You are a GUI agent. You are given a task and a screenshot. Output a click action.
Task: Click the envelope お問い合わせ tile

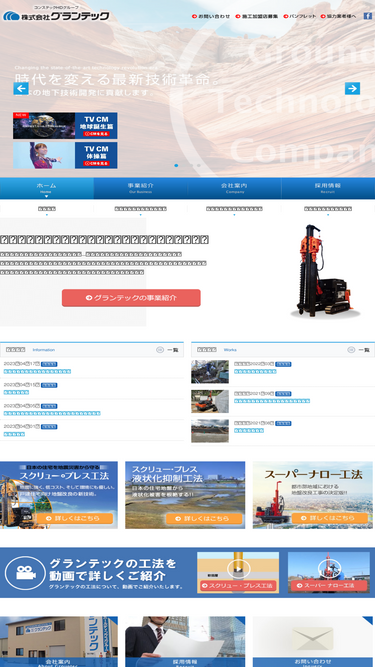(312, 641)
